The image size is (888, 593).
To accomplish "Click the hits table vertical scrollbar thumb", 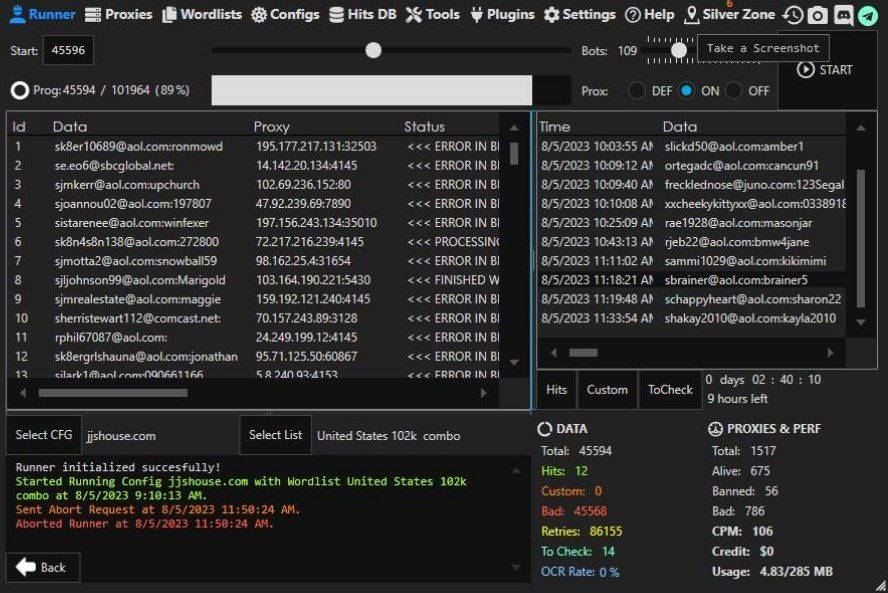I will pyautogui.click(x=860, y=238).
